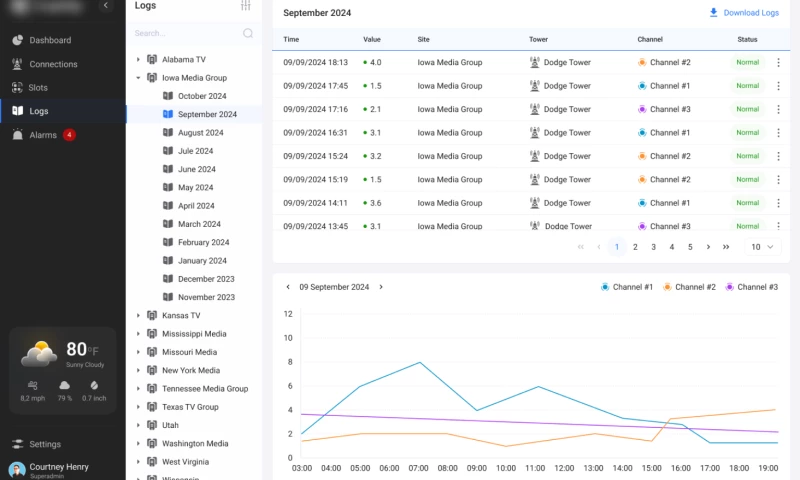Sort by the Status column header
This screenshot has height=480, width=800.
(747, 39)
